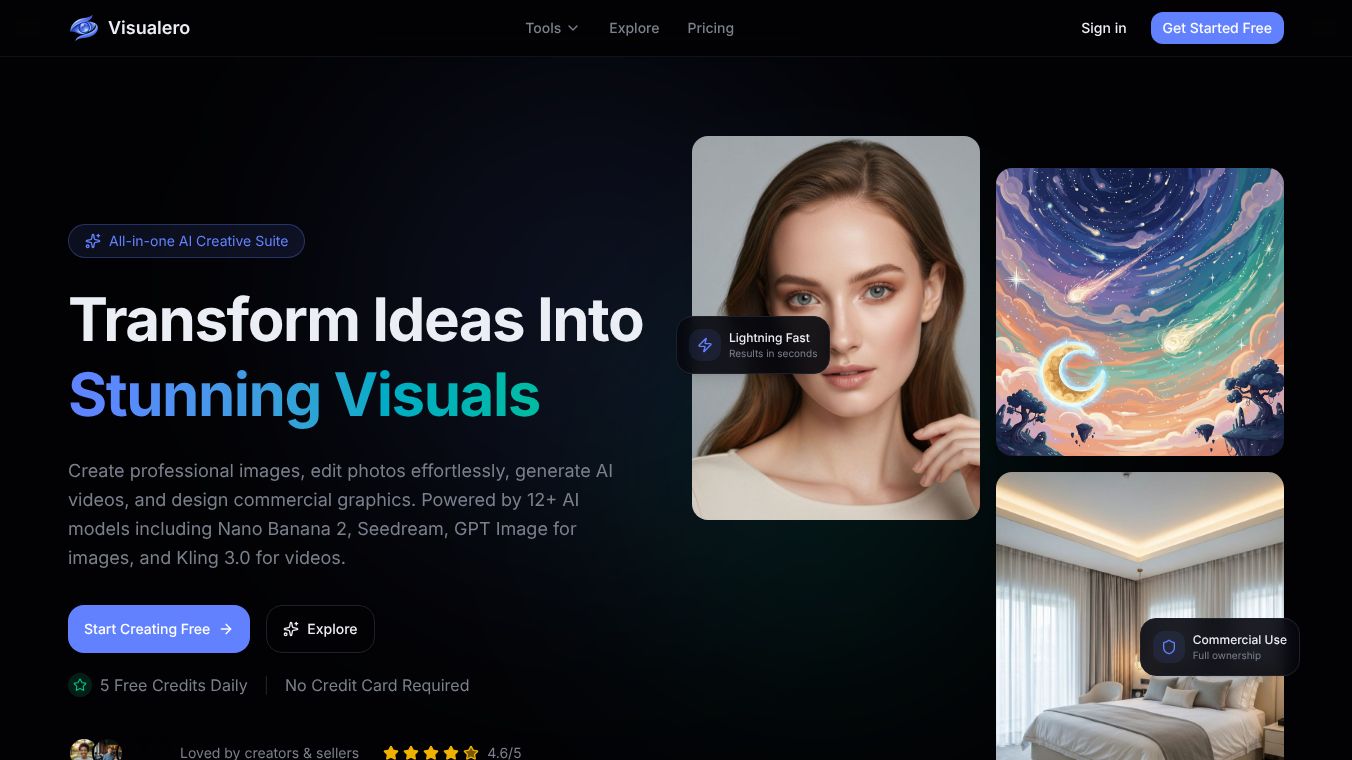Click the starry night sky artwork thumbnail

(1139, 311)
